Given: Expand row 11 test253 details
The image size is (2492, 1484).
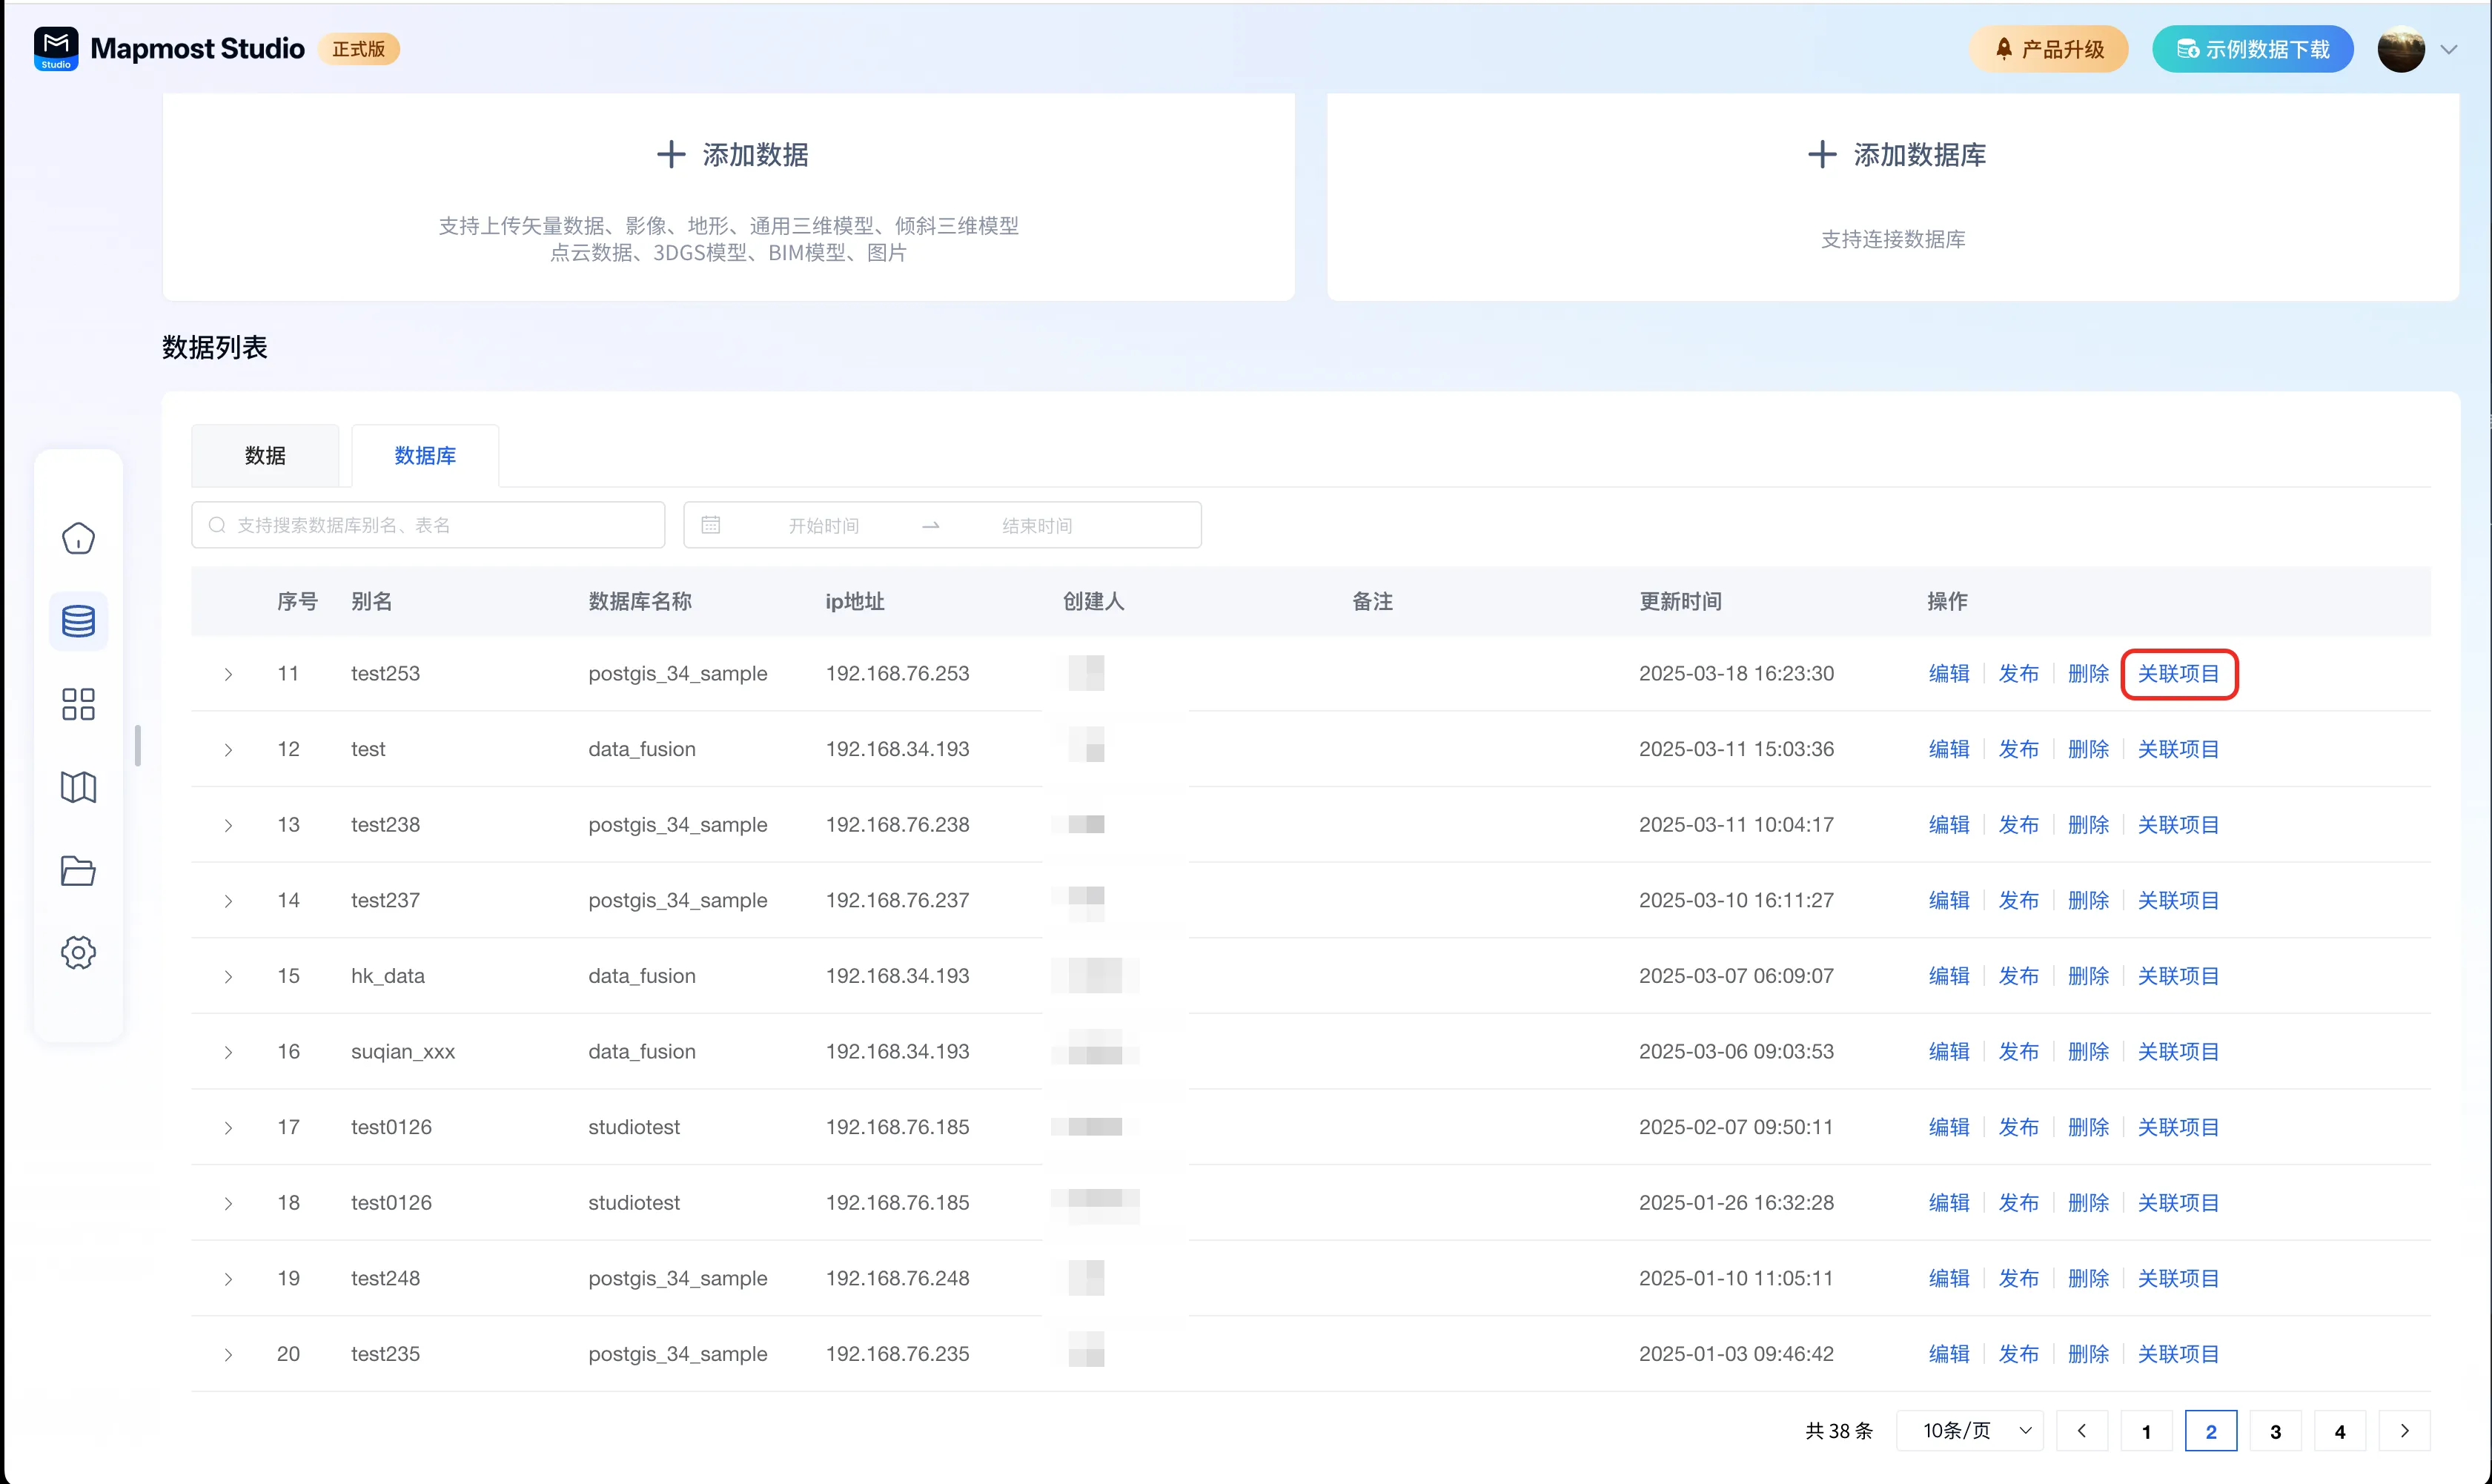Looking at the screenshot, I should click(228, 674).
